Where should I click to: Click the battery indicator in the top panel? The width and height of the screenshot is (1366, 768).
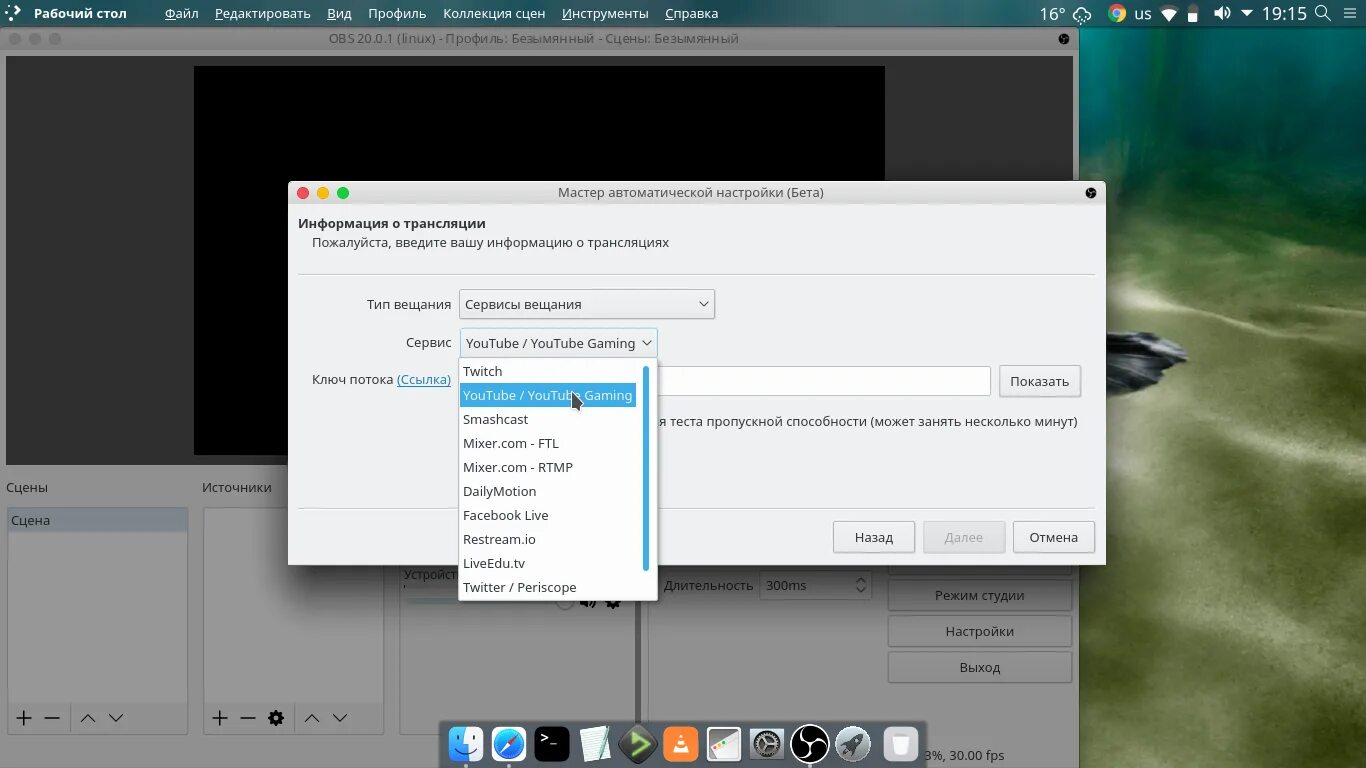point(1194,14)
